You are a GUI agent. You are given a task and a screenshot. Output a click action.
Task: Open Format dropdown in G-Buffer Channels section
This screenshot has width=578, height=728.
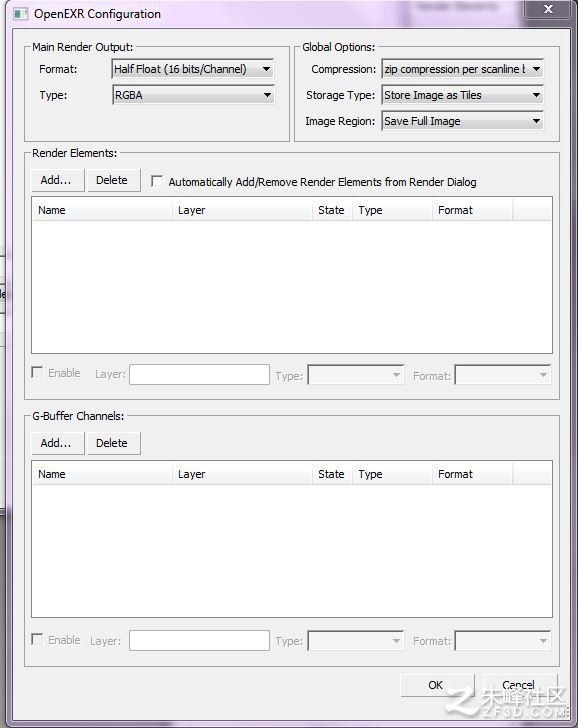click(503, 641)
